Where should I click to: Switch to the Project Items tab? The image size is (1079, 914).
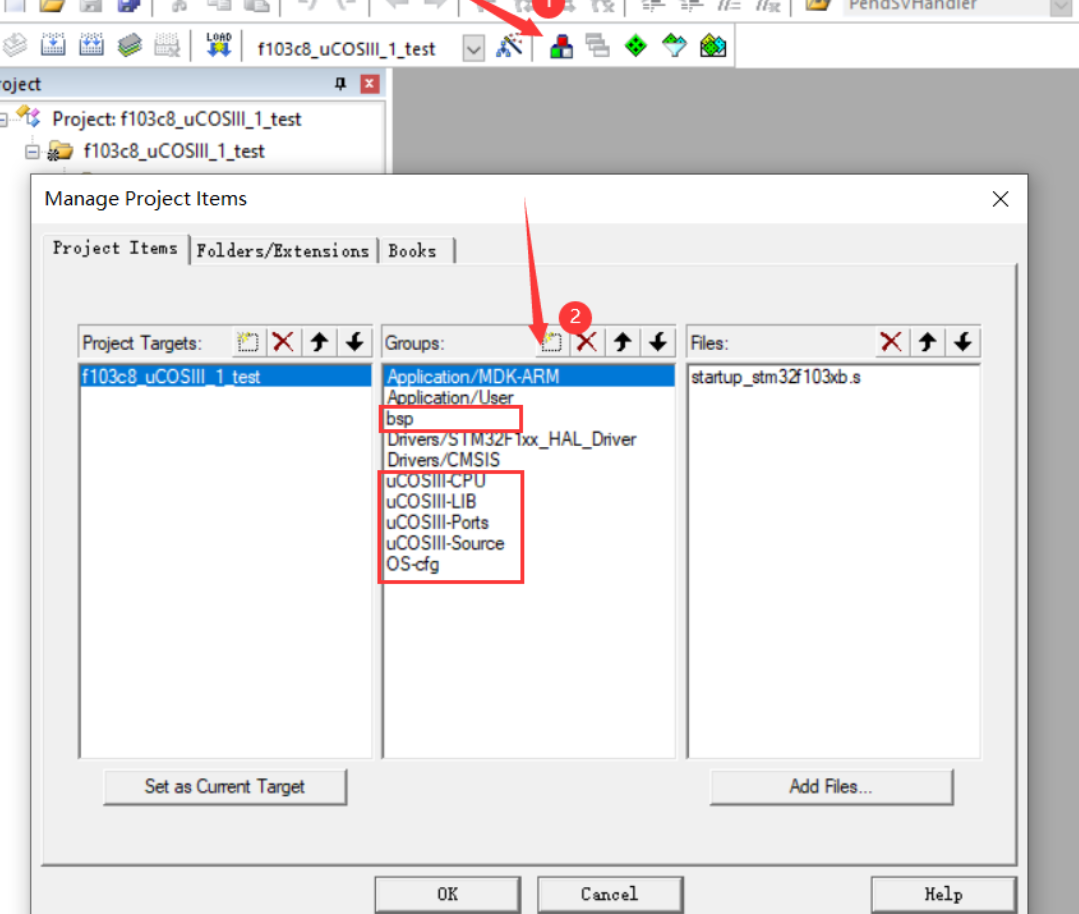[x=115, y=248]
